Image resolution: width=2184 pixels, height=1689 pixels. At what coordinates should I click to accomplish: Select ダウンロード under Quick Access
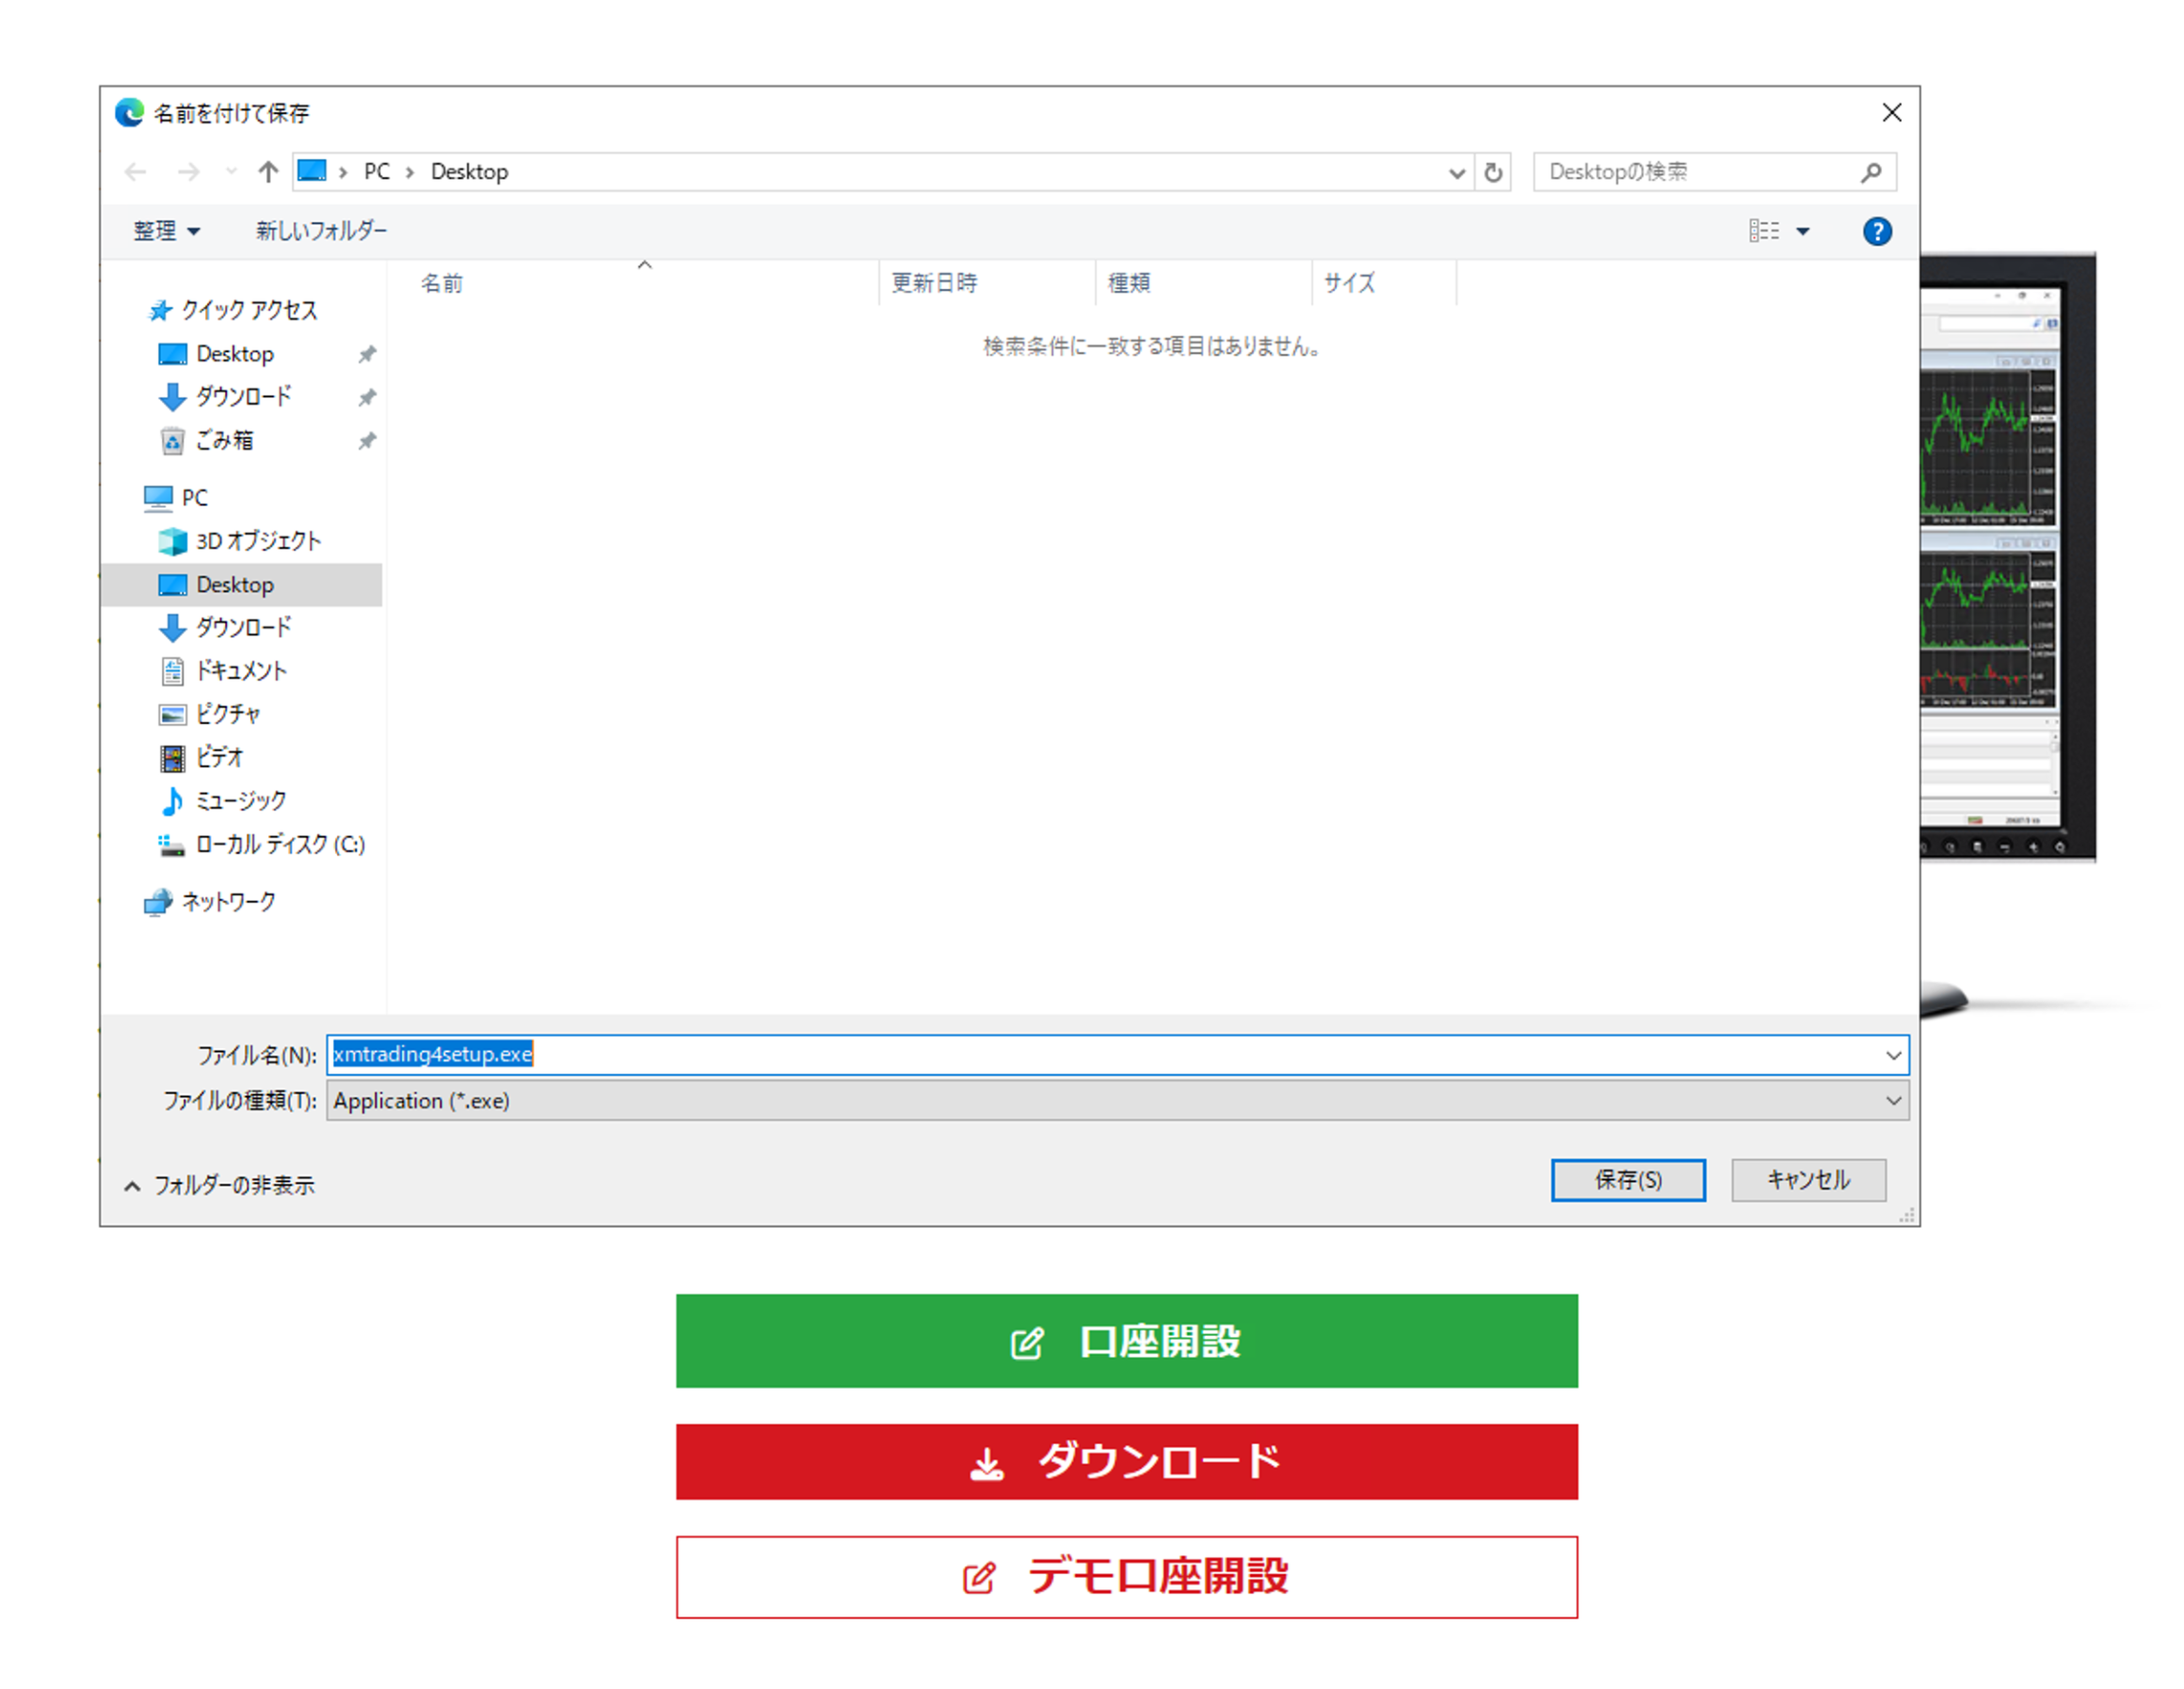point(243,397)
